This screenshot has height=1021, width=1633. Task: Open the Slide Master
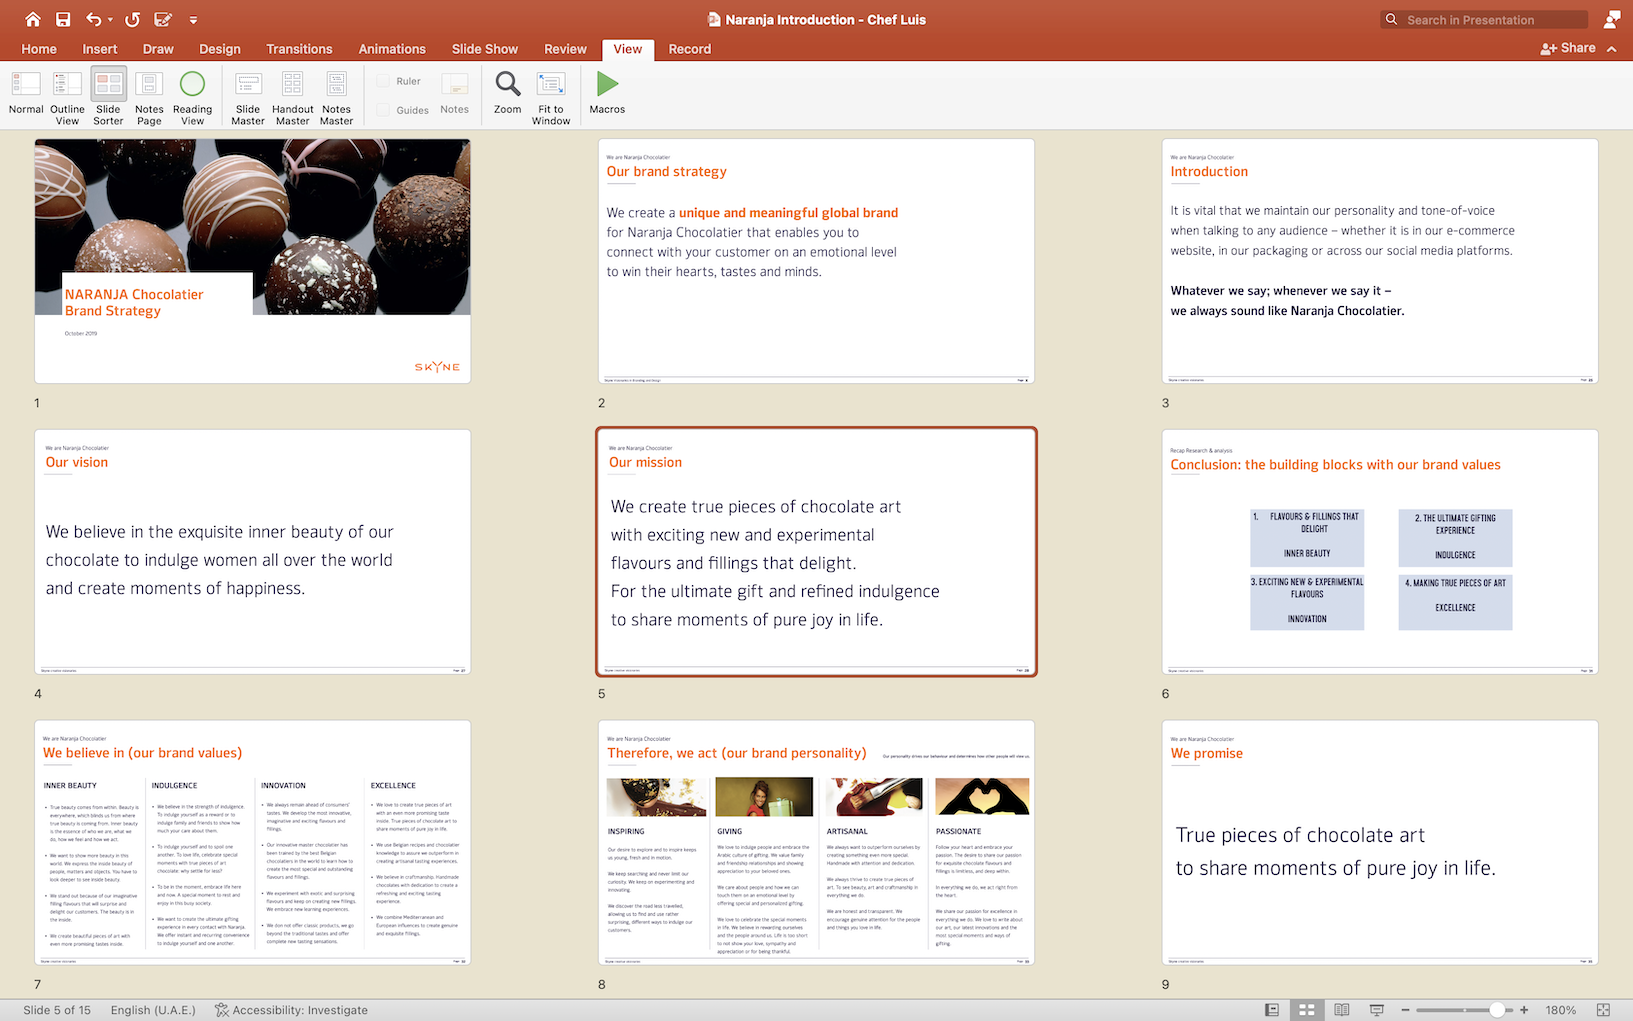(x=248, y=98)
